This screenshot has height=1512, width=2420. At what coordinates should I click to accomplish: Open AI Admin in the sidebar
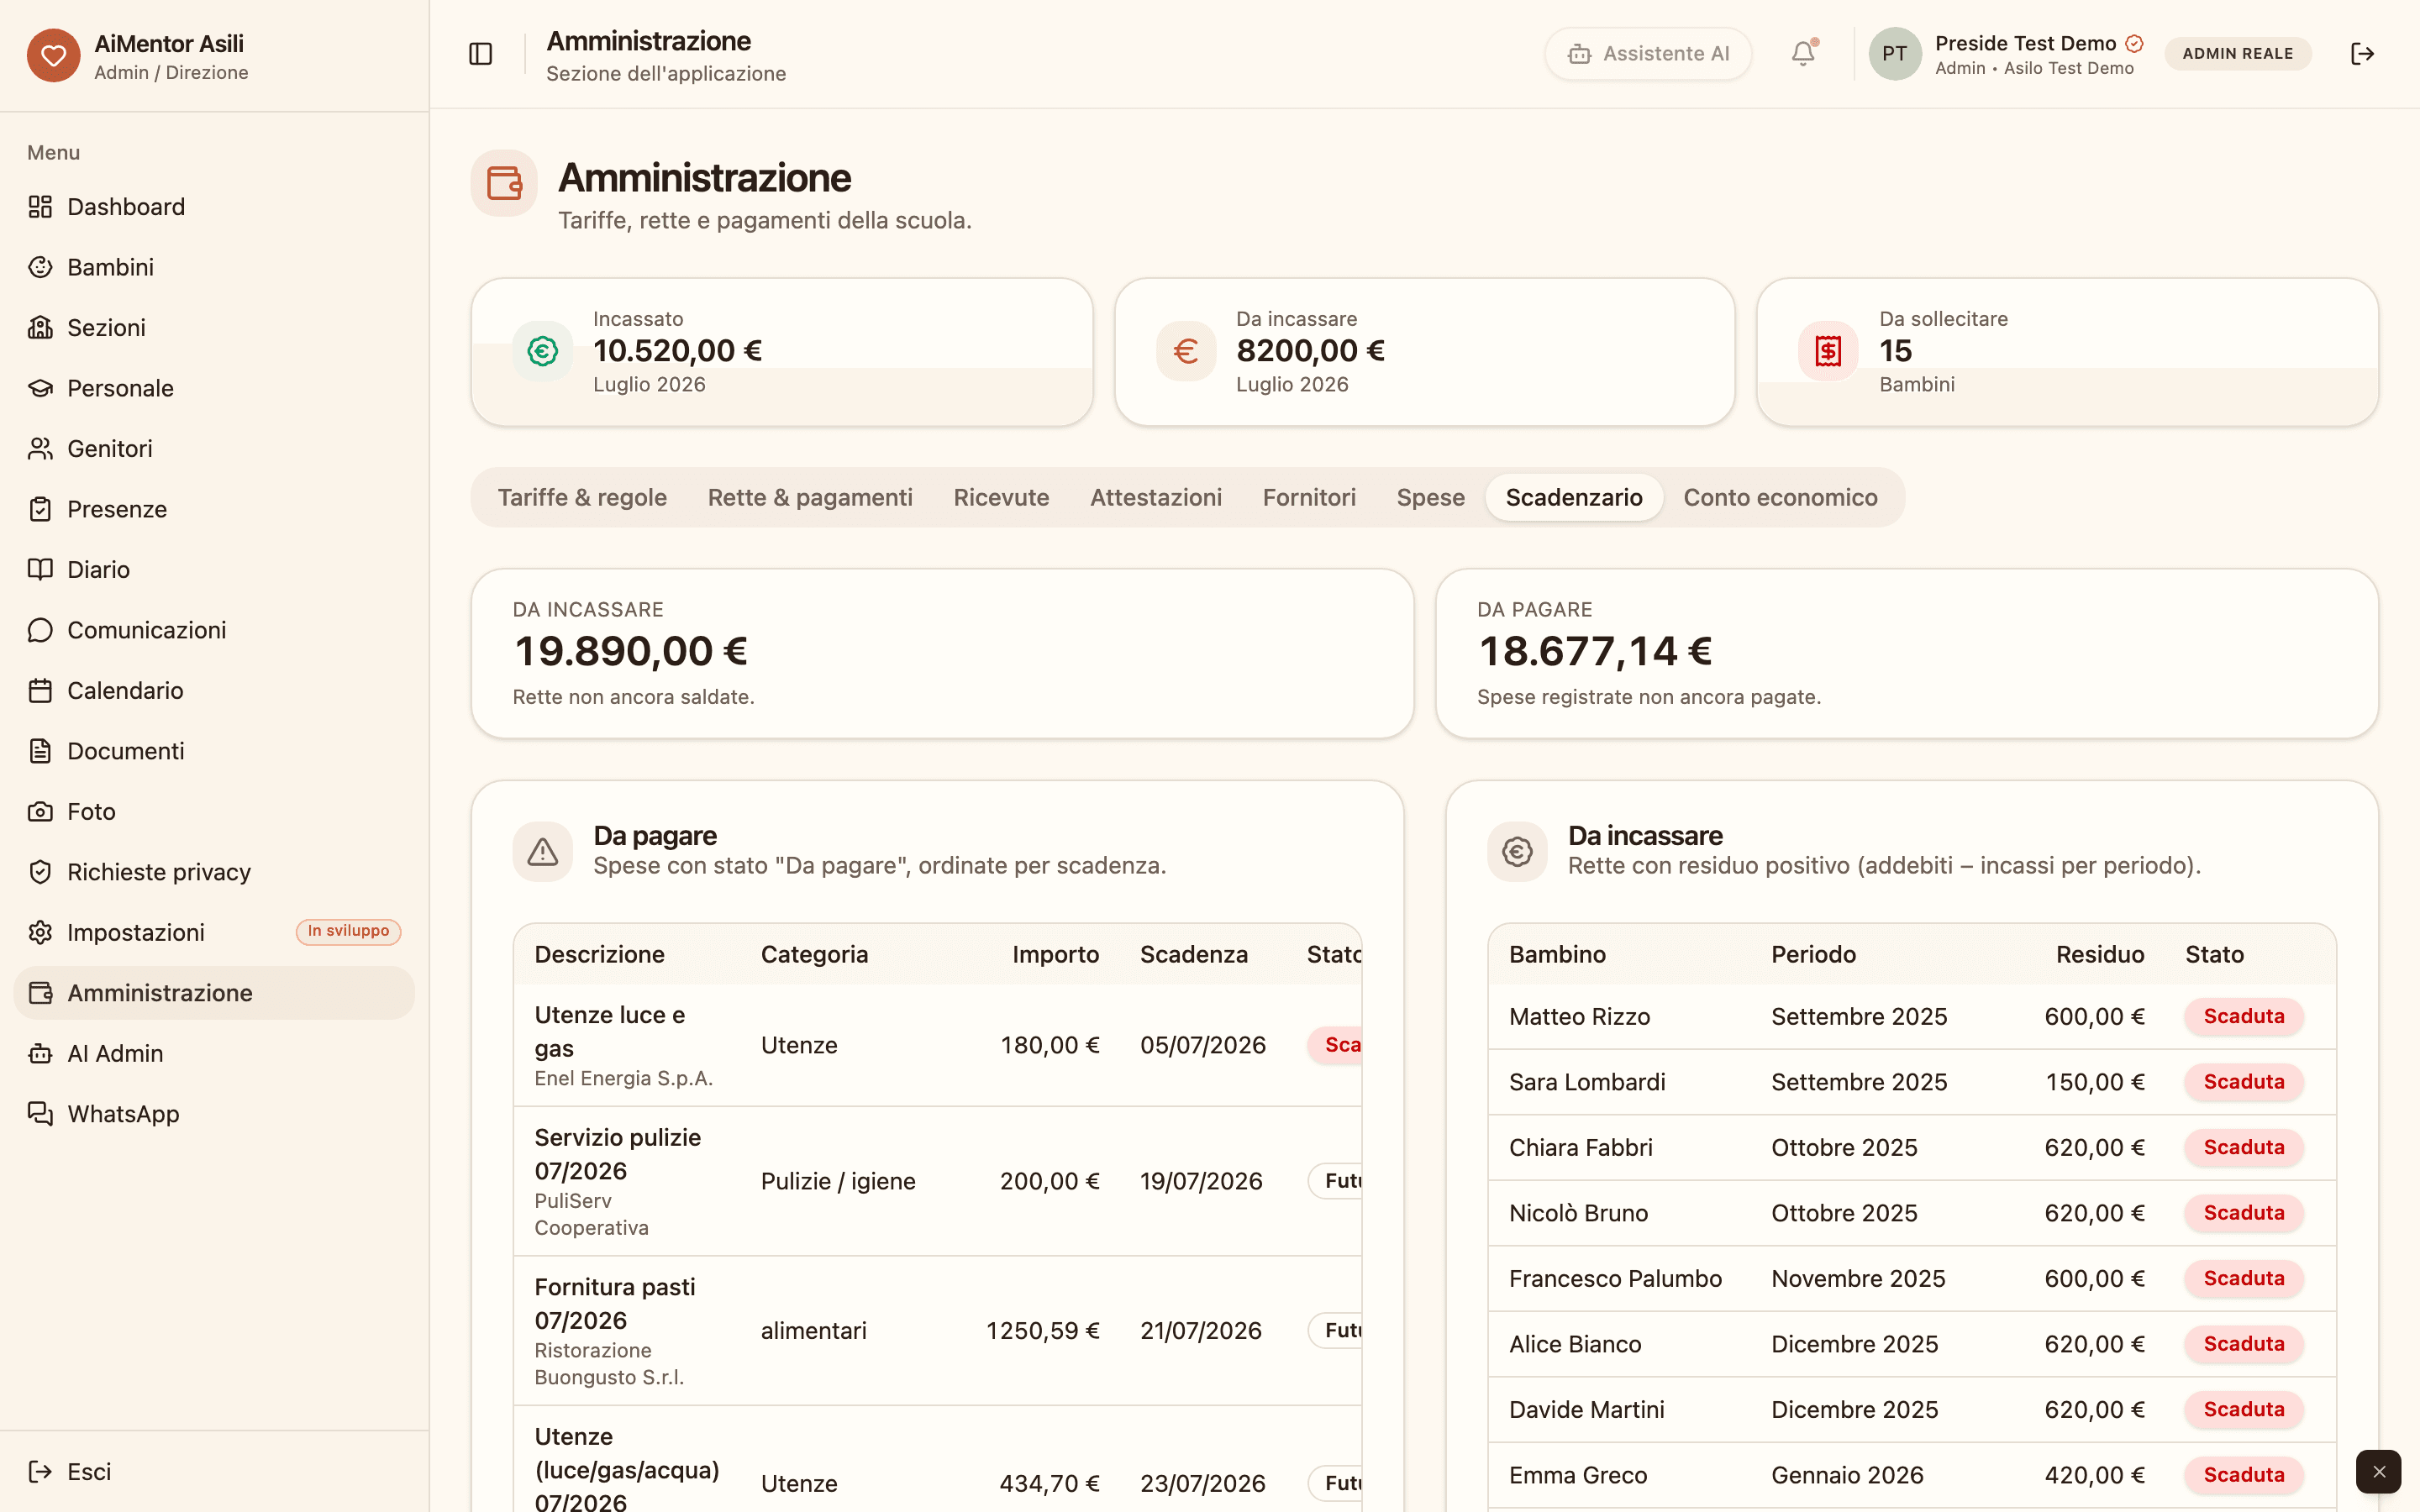coord(214,1054)
